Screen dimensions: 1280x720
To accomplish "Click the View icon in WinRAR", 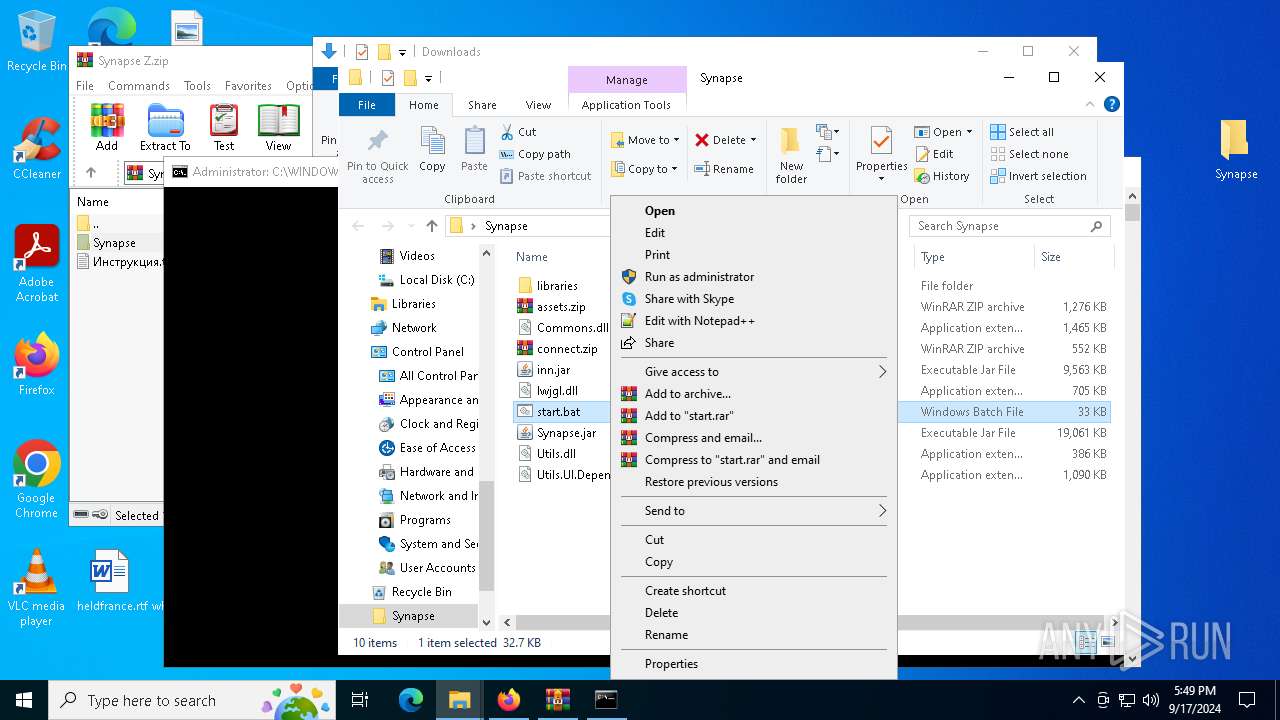I will point(278,120).
